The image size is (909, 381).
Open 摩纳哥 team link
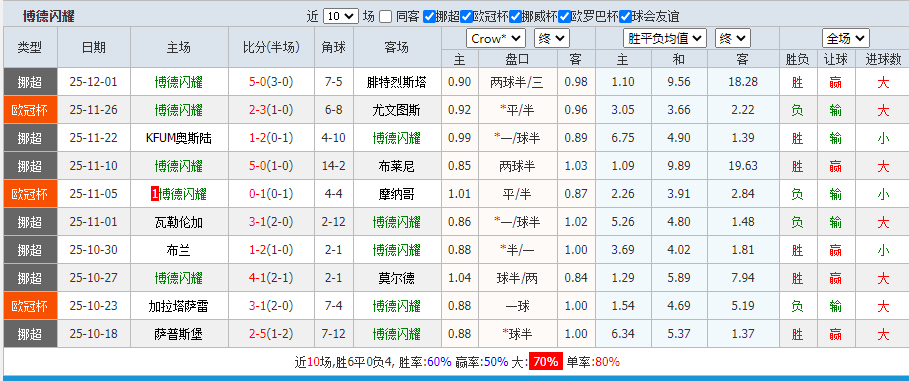pos(397,194)
